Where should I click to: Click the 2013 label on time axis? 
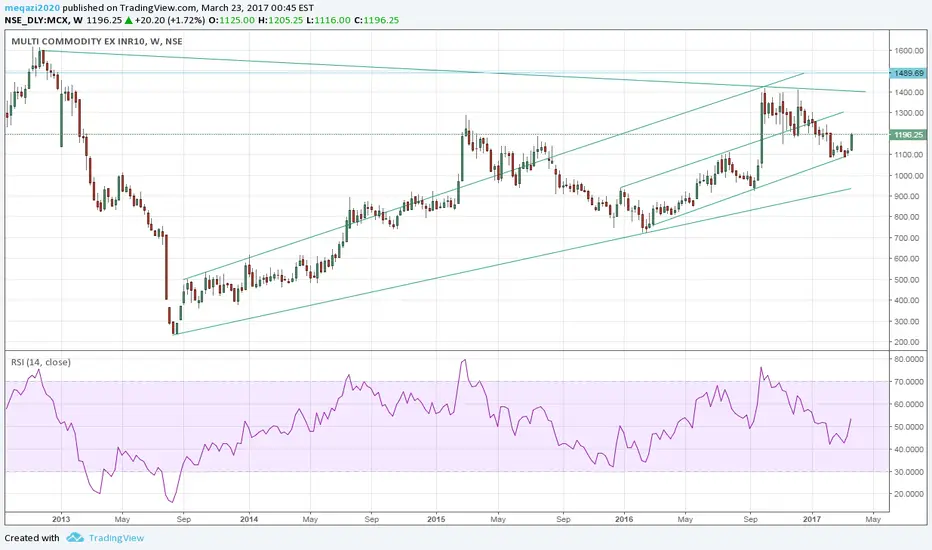[x=61, y=519]
